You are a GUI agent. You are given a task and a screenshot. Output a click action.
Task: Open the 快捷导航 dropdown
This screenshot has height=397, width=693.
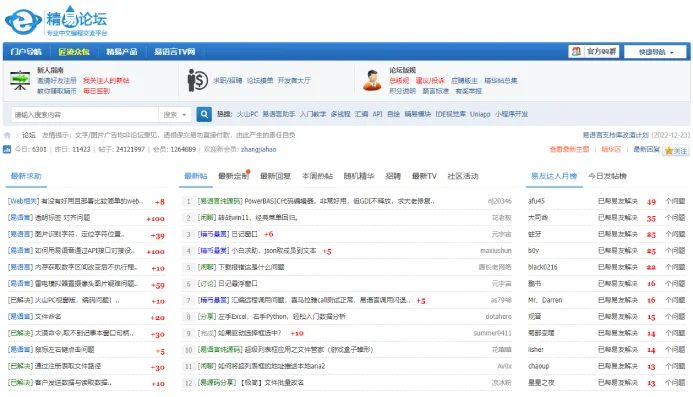pos(655,52)
